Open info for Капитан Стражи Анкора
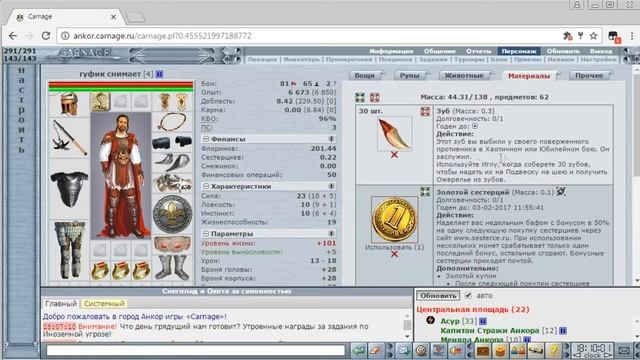Viewport: 640px width, 360px height. [x=563, y=331]
